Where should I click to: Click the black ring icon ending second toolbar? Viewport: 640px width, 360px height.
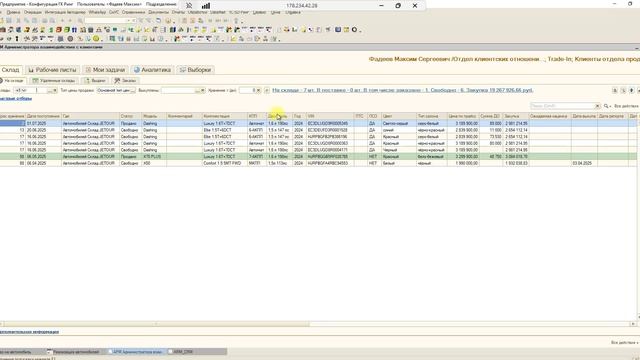(354, 30)
